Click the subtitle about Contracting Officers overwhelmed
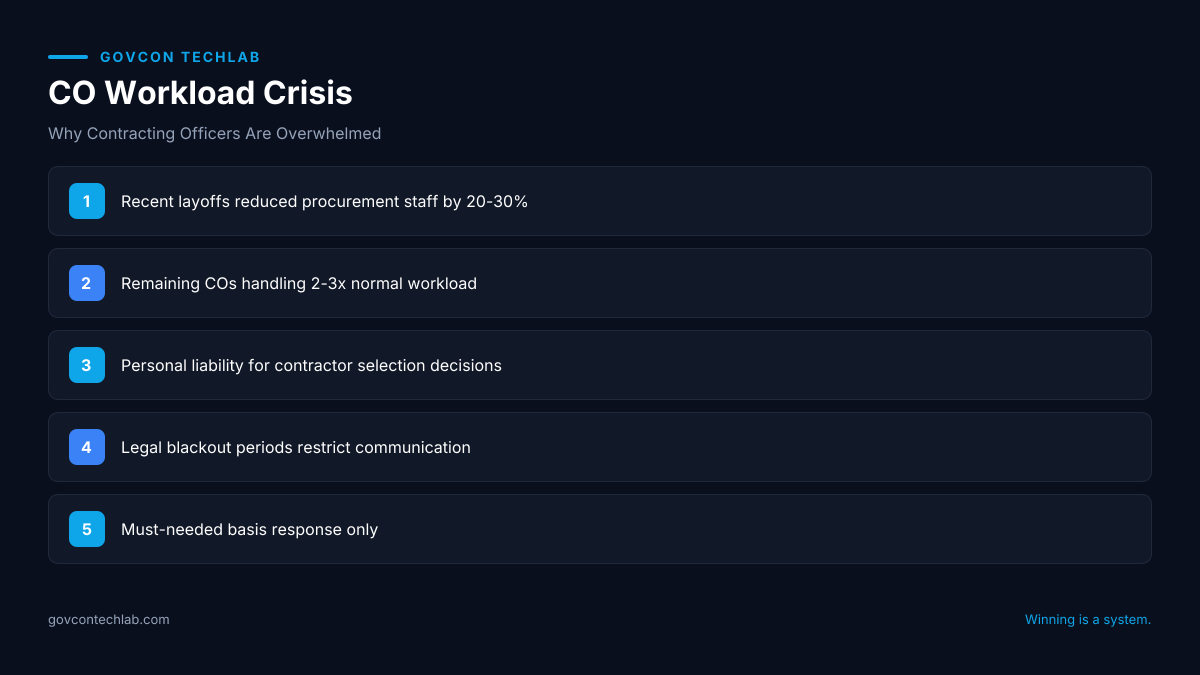Viewport: 1200px width, 675px height. click(214, 133)
